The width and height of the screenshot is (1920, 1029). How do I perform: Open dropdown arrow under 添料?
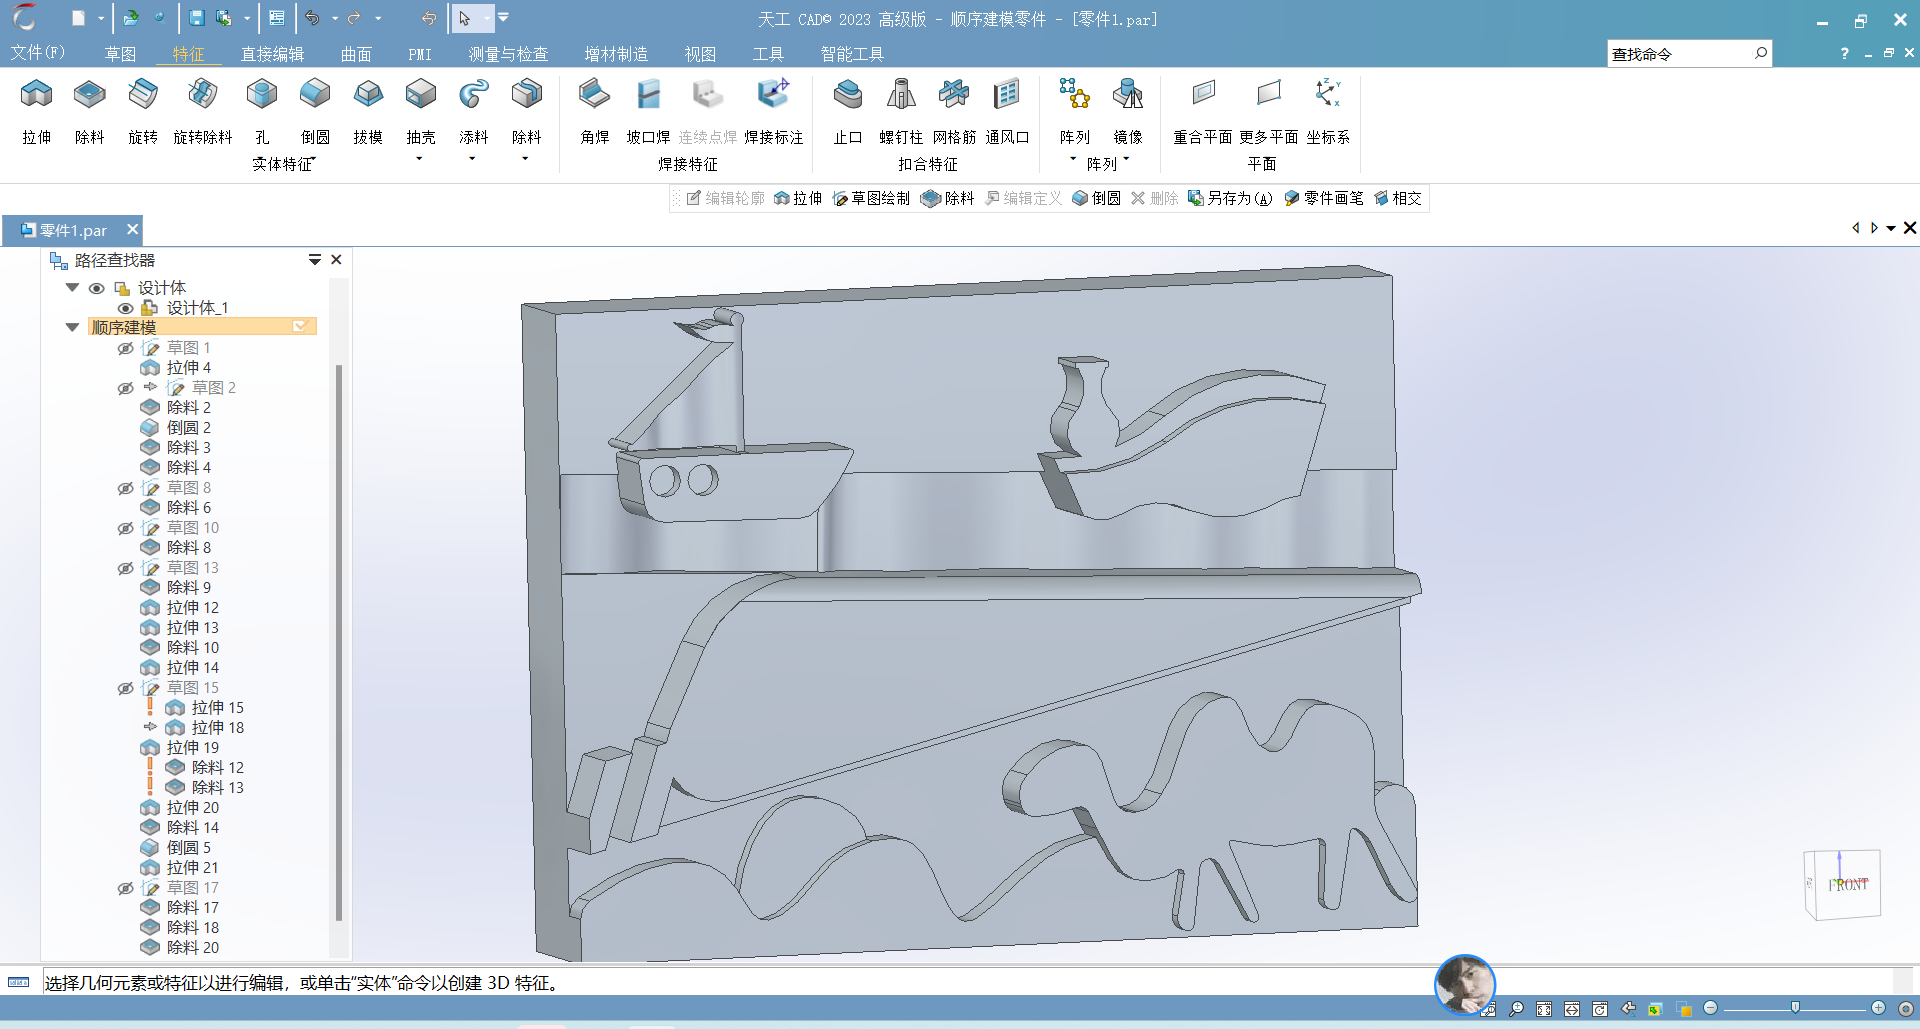pos(473,159)
